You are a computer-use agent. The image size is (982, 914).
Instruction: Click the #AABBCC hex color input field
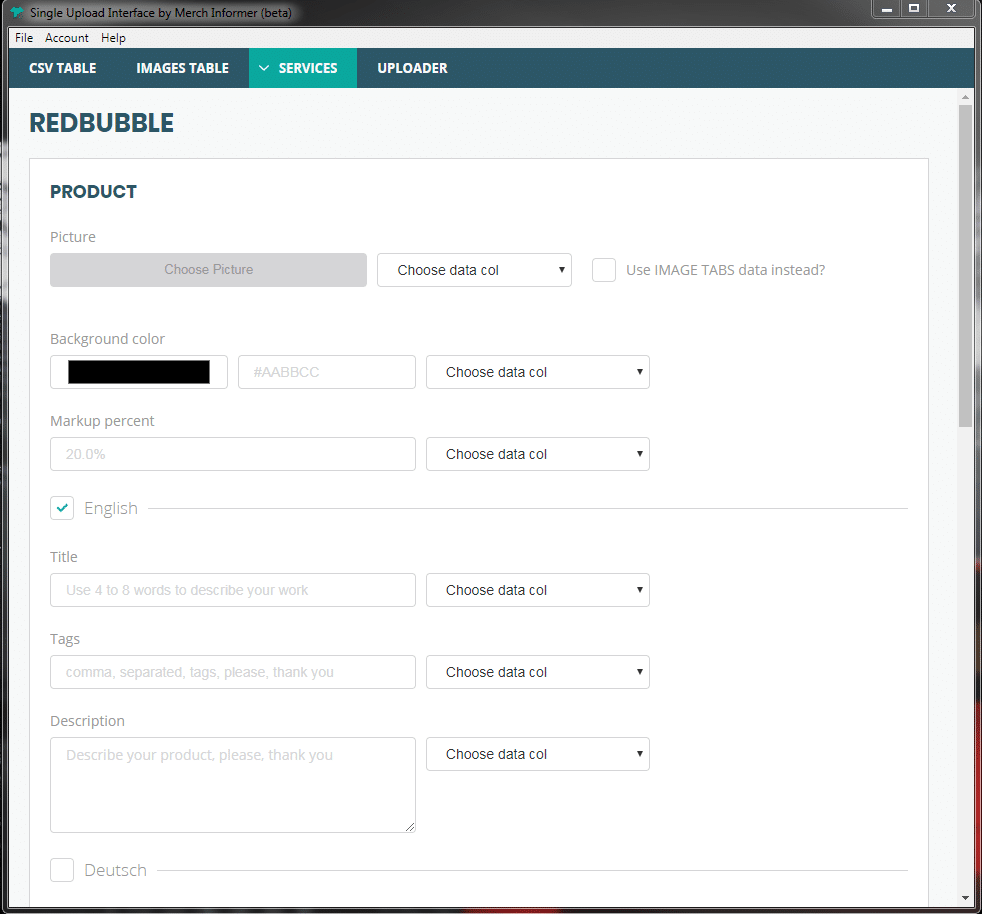tap(327, 372)
